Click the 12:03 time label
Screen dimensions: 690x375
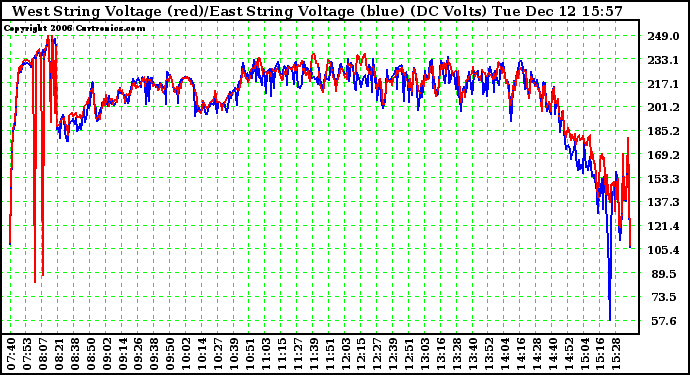(346, 354)
